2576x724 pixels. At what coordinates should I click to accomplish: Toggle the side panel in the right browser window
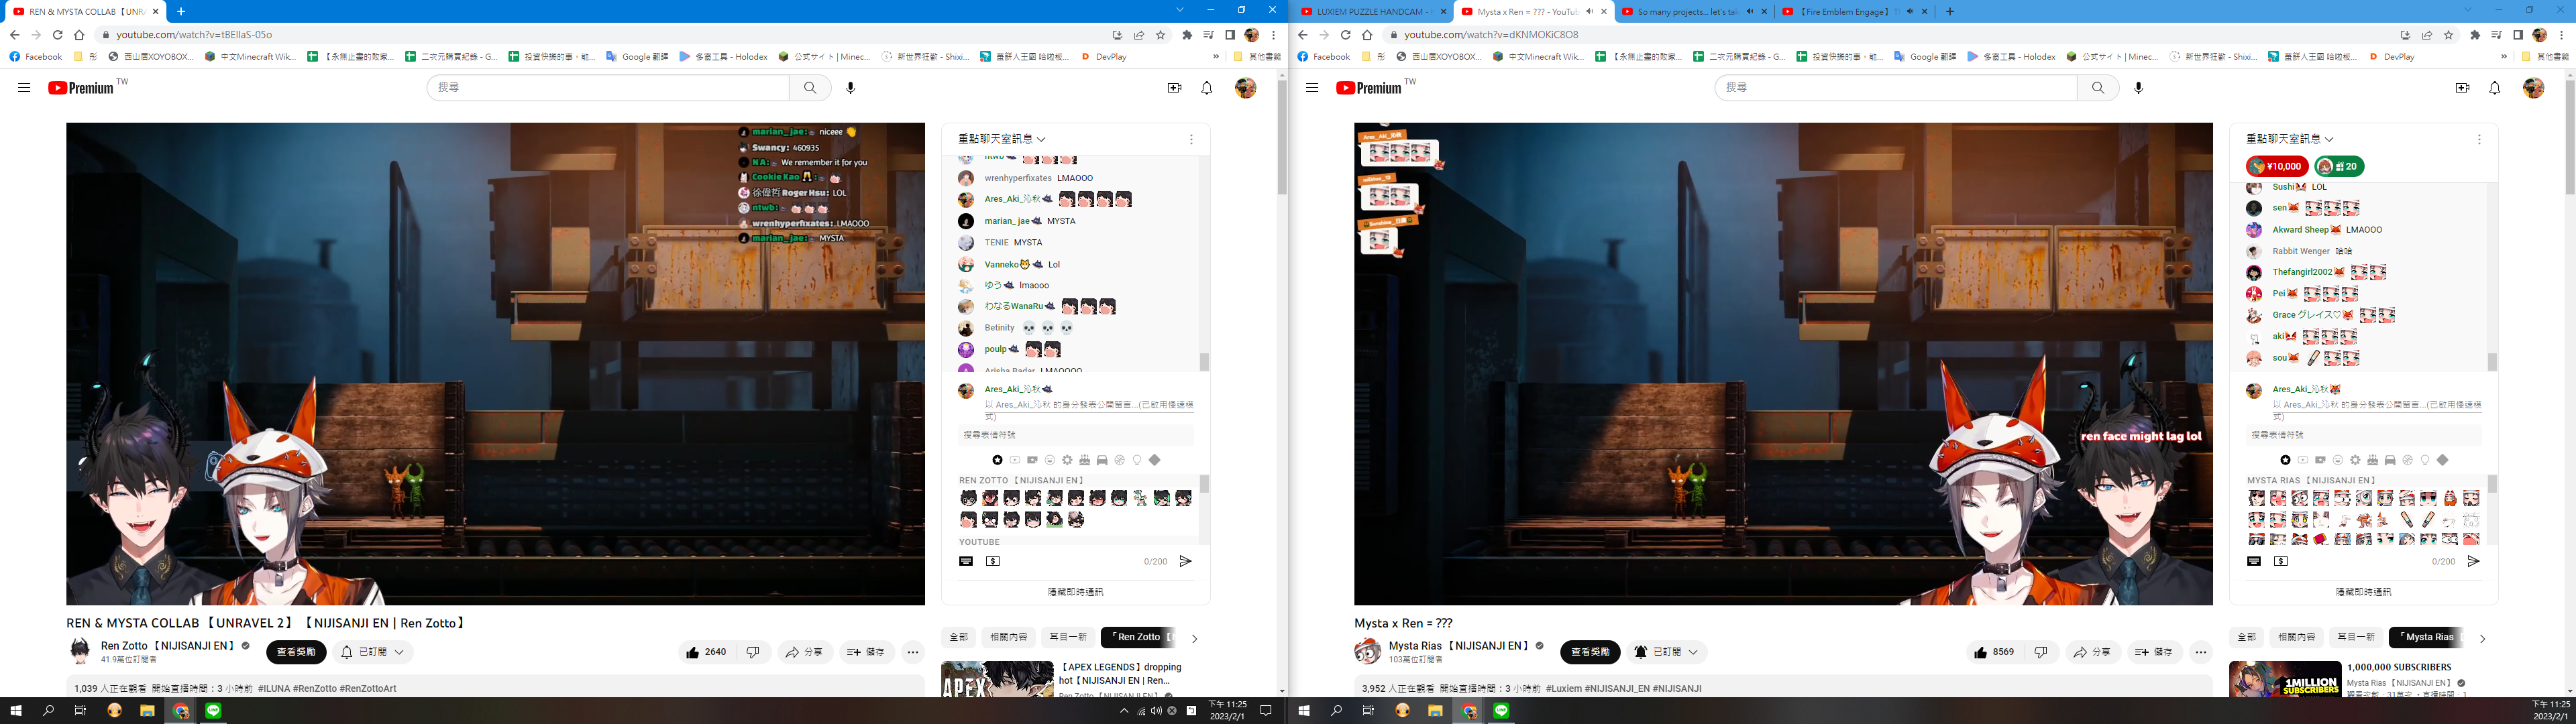(x=2518, y=35)
